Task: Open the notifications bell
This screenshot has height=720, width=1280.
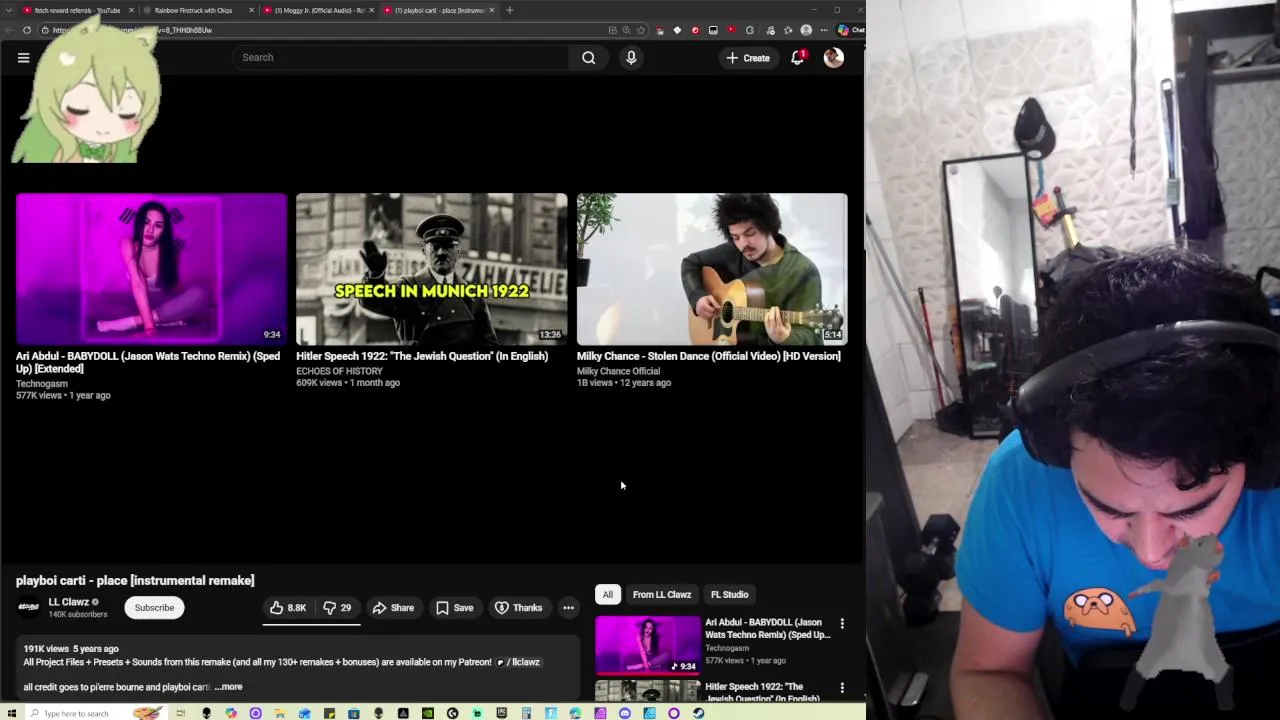Action: tap(797, 58)
